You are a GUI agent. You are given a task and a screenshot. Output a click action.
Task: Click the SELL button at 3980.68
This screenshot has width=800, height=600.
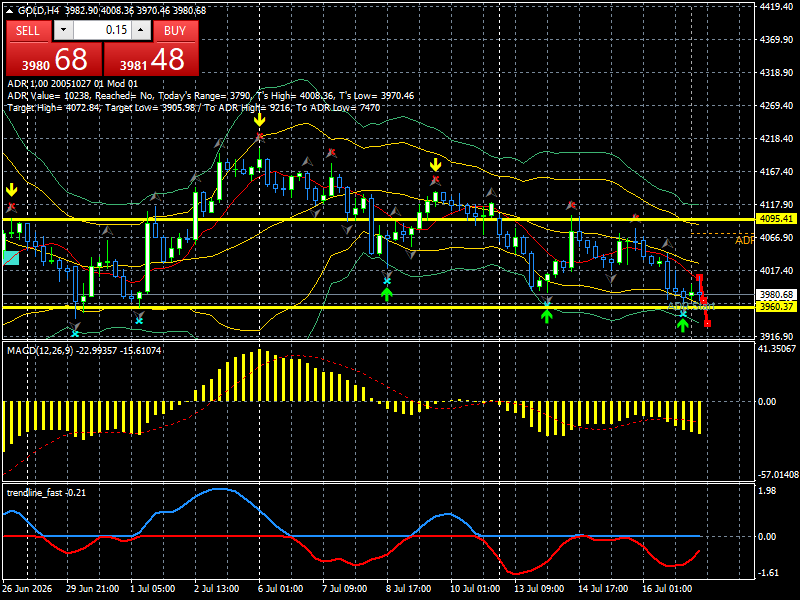(54, 48)
